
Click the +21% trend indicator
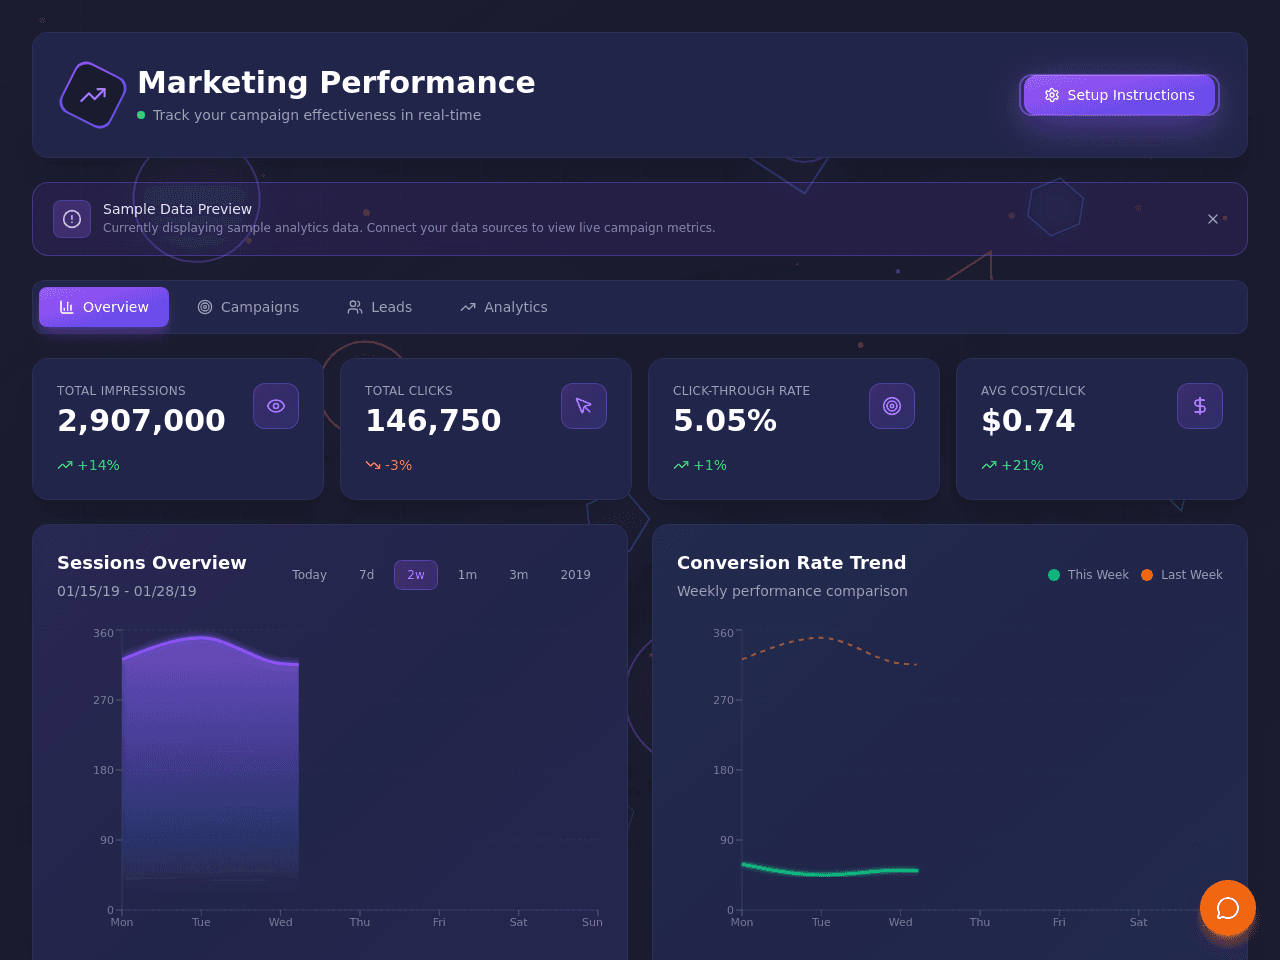pos(1013,465)
